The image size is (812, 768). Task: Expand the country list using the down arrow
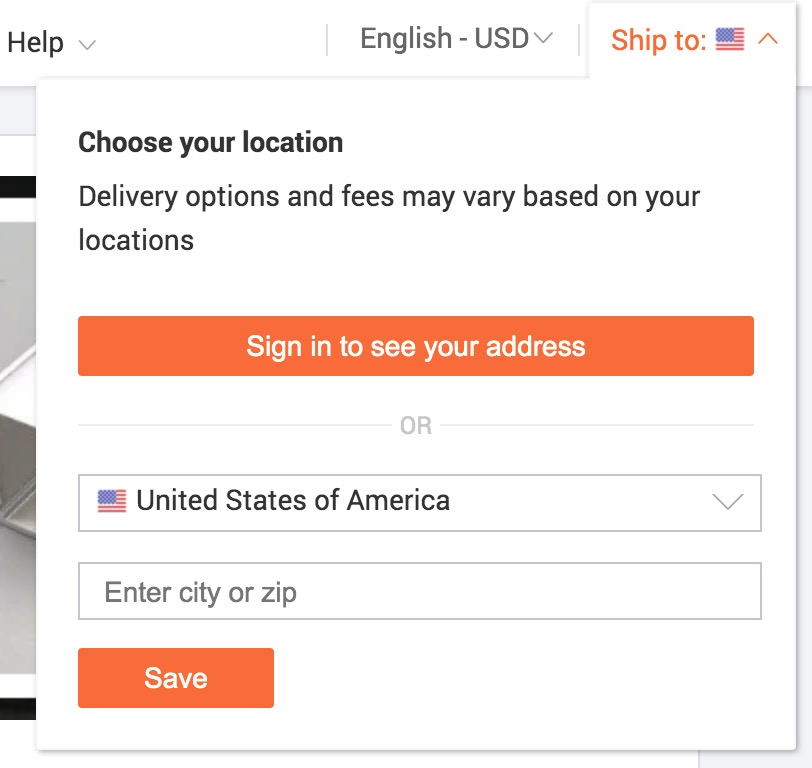tap(728, 502)
